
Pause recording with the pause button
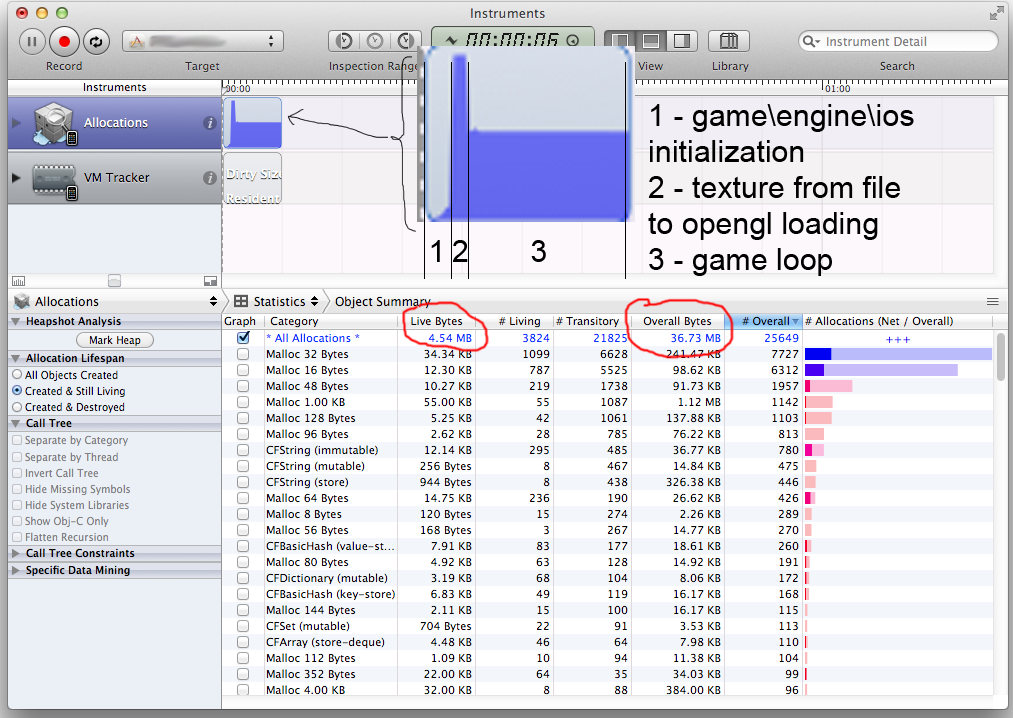pos(32,41)
